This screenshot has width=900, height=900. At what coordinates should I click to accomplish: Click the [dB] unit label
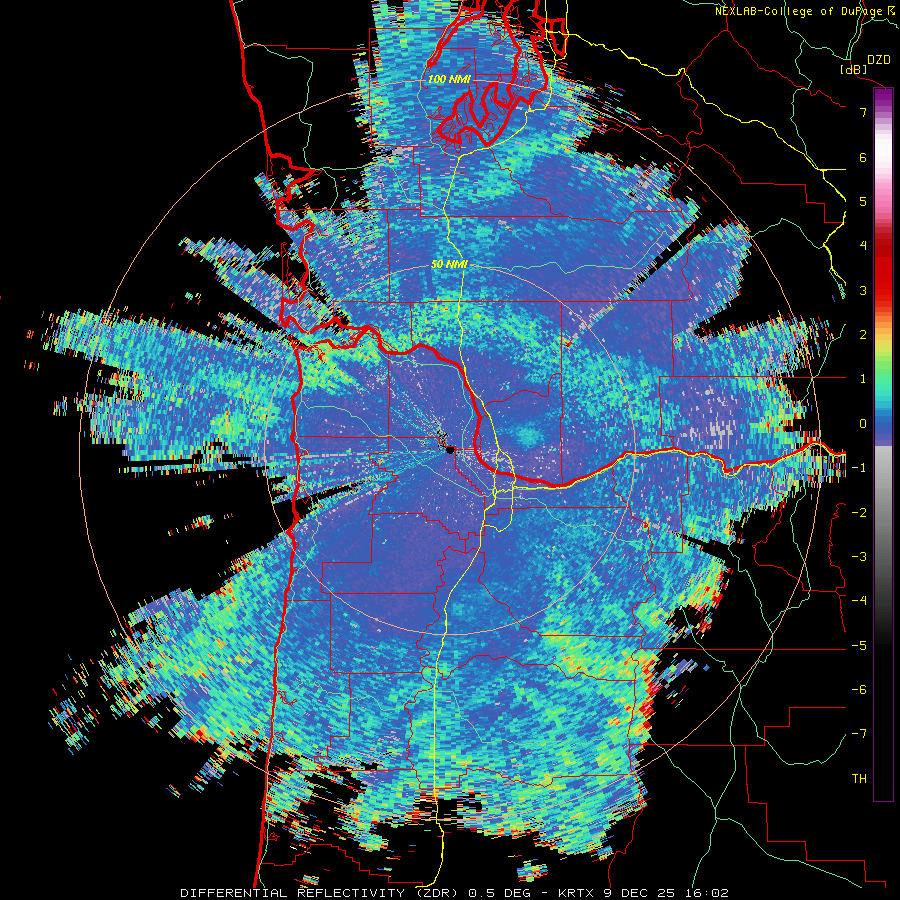coord(854,69)
